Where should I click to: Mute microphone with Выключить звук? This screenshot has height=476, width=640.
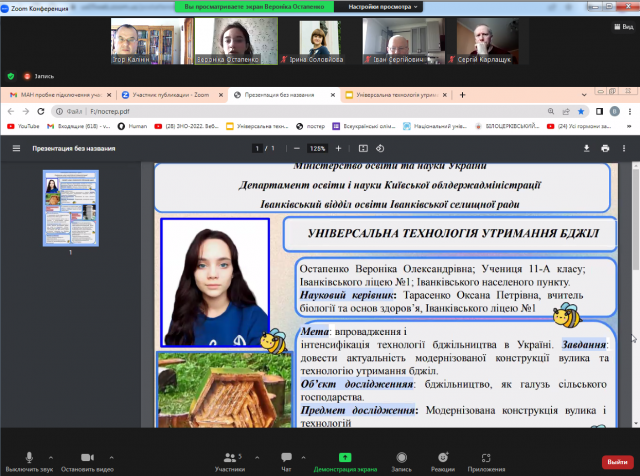point(27,456)
